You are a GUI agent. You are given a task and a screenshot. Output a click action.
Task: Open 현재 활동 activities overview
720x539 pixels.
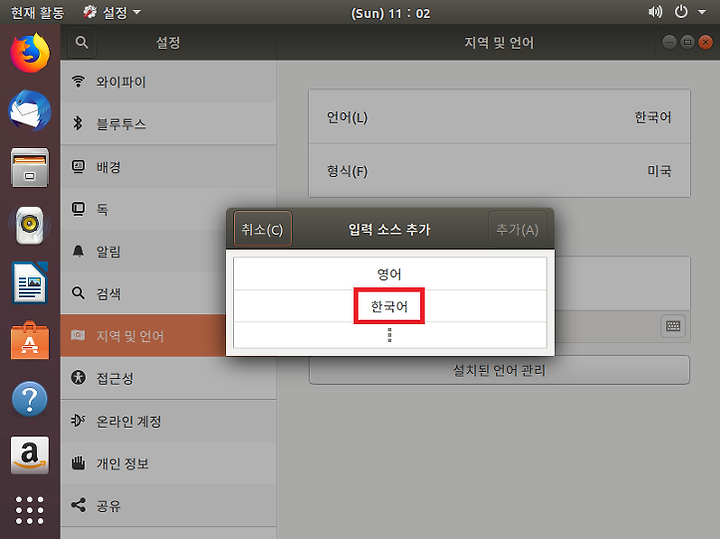37,12
